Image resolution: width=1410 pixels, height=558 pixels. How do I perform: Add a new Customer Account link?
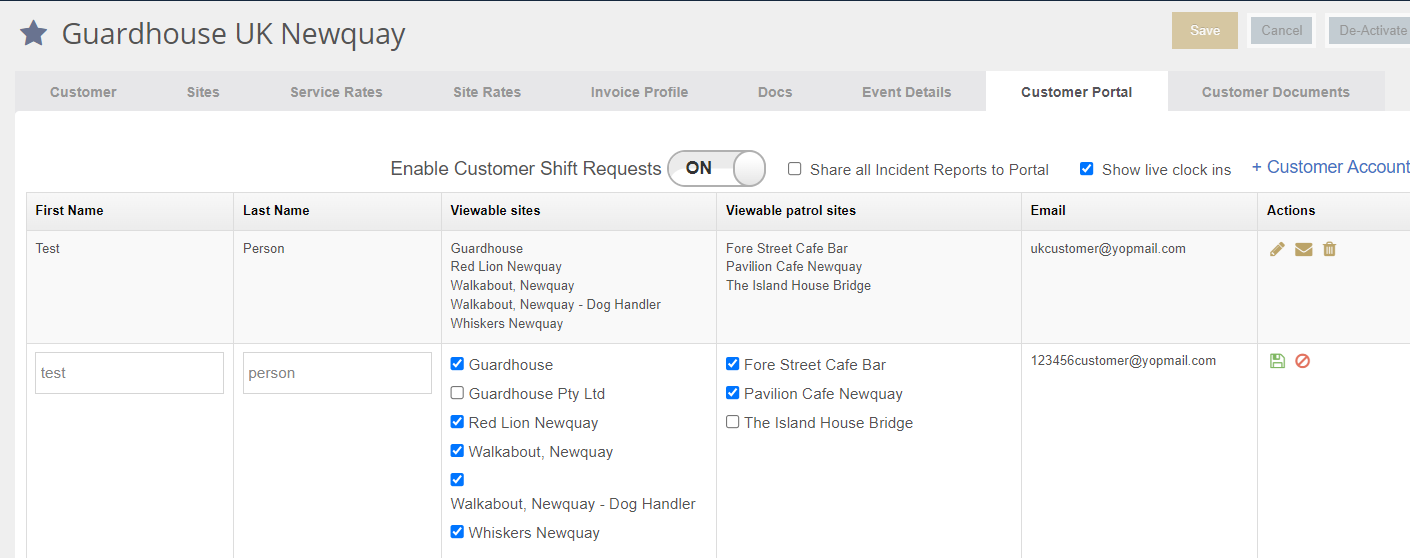1330,167
